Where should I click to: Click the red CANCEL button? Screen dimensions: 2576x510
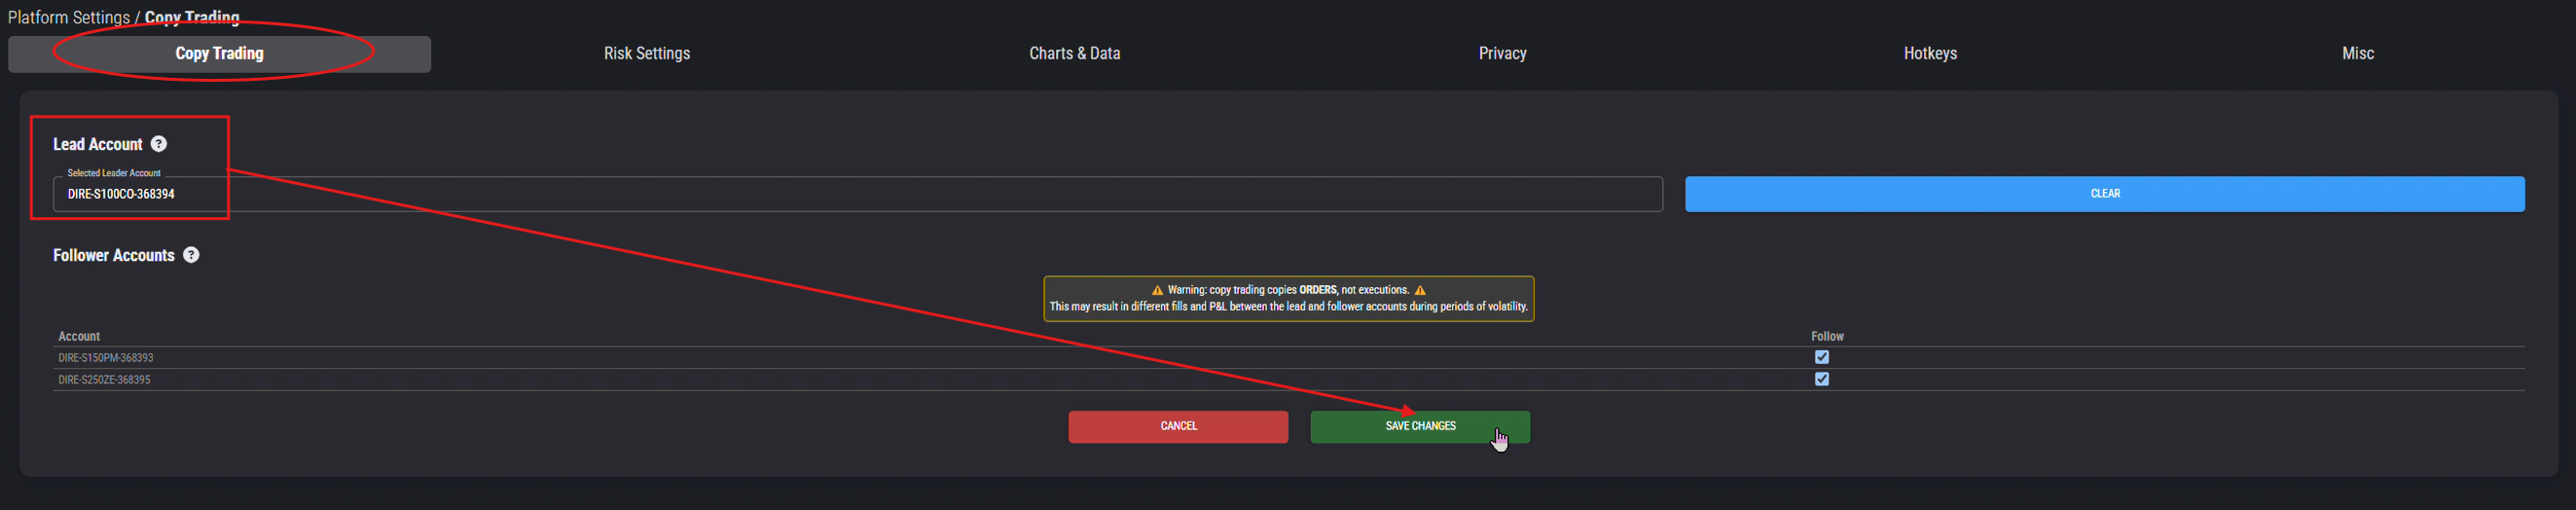point(1178,427)
